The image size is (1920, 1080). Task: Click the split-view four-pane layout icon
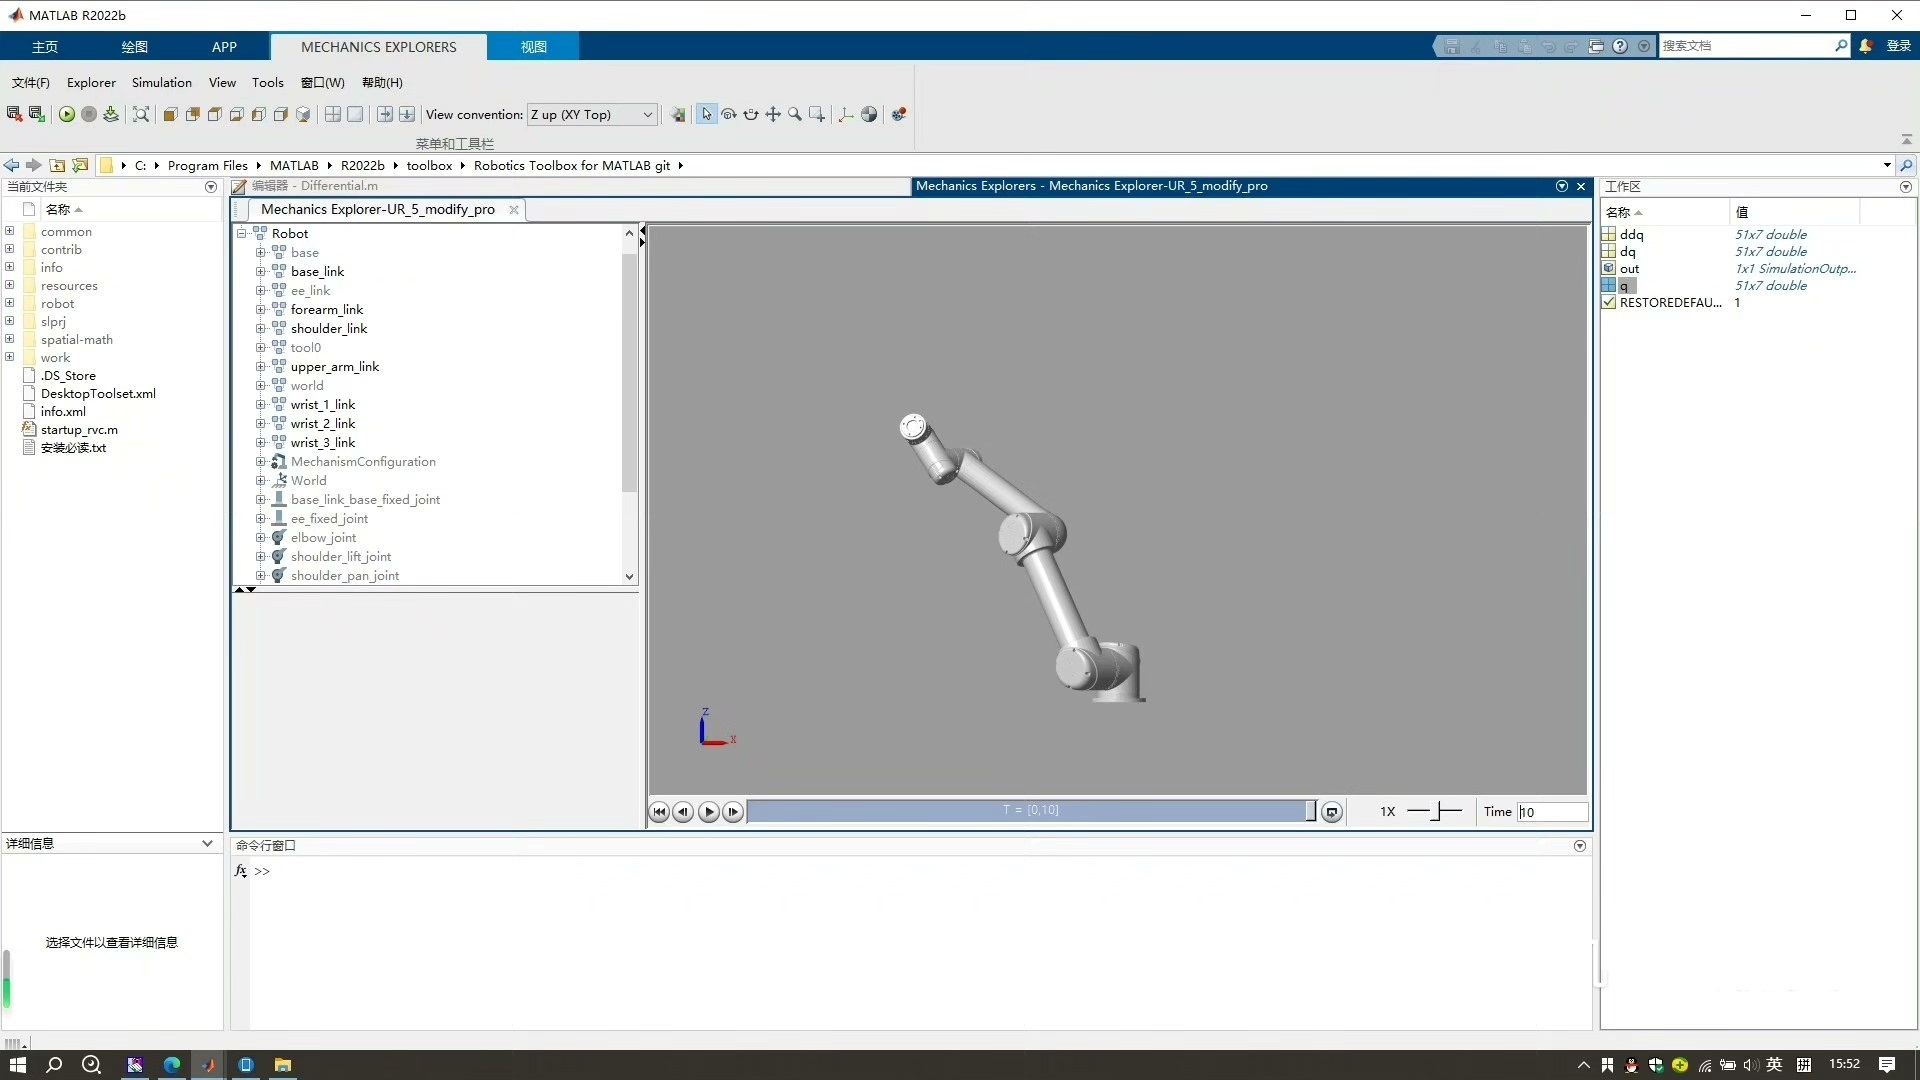click(x=333, y=115)
